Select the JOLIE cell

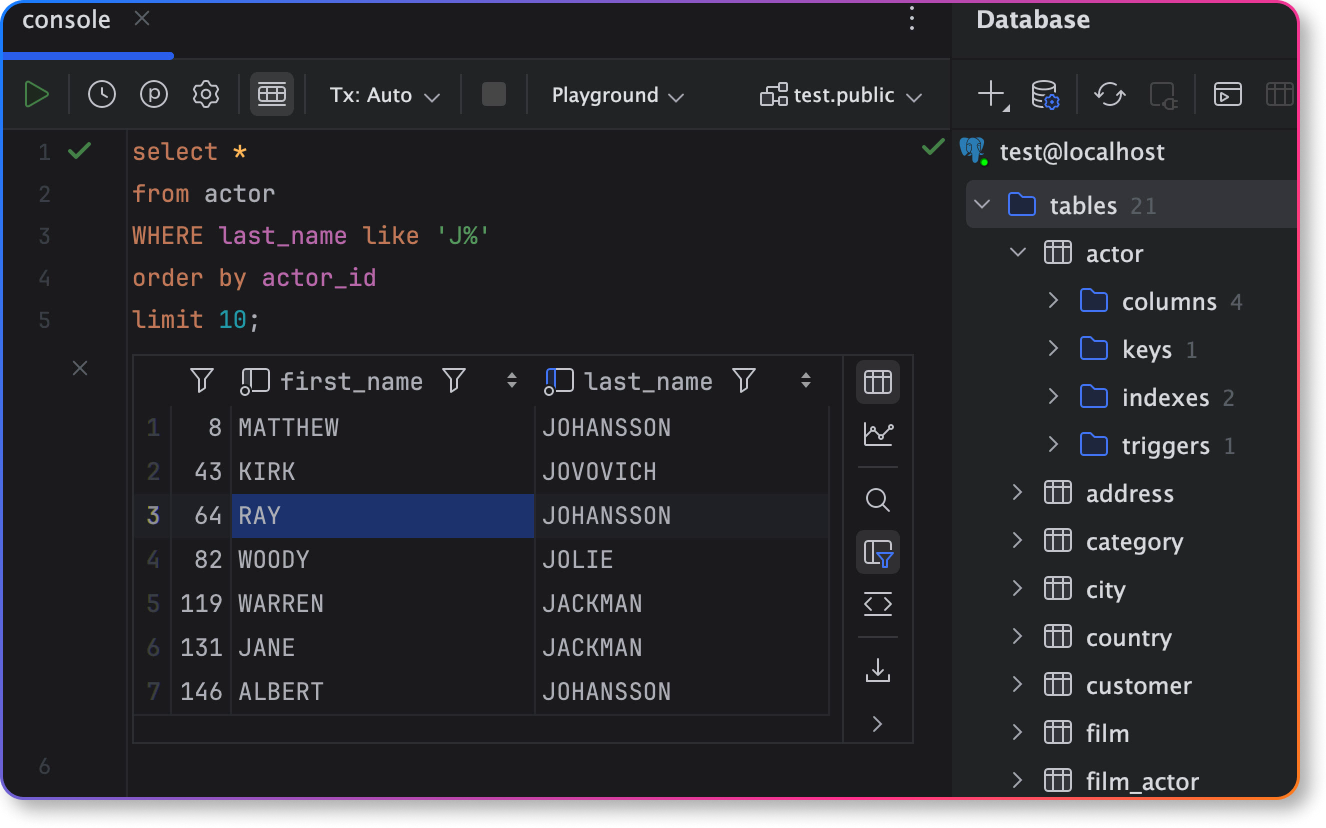(x=682, y=560)
